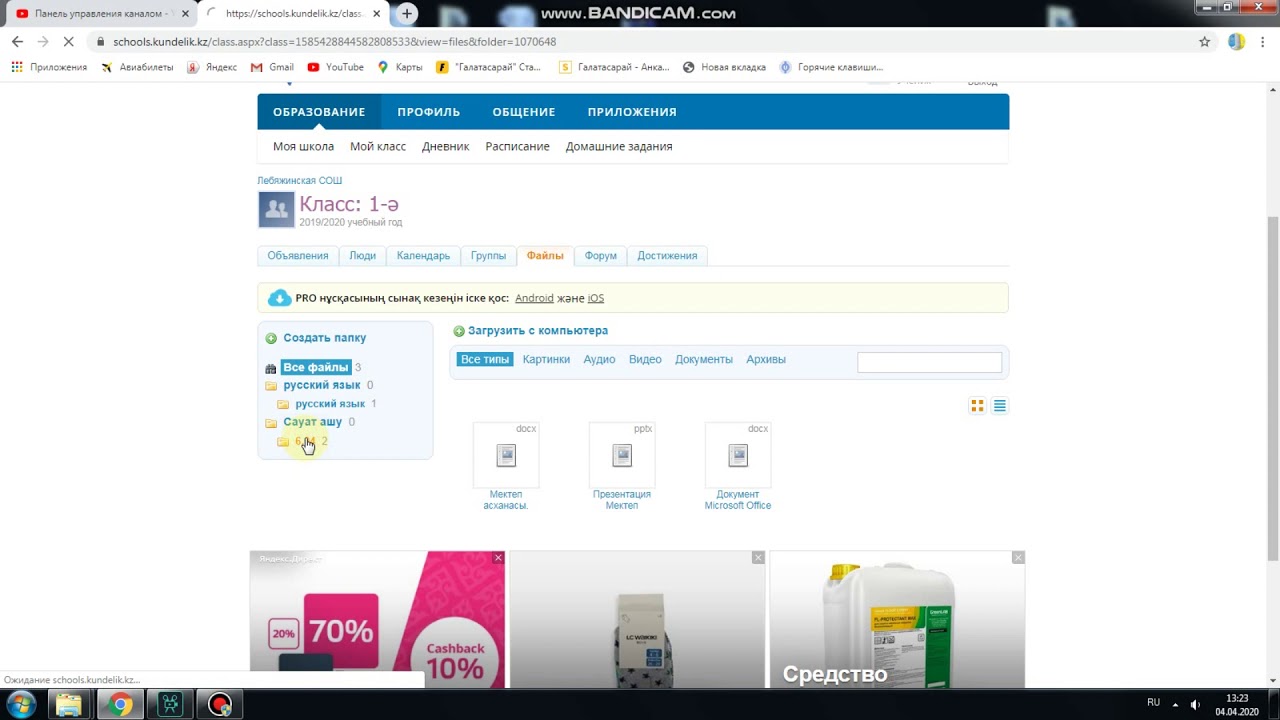Close the LC Waikiki socks ad
This screenshot has width=1280, height=720.
[x=758, y=557]
